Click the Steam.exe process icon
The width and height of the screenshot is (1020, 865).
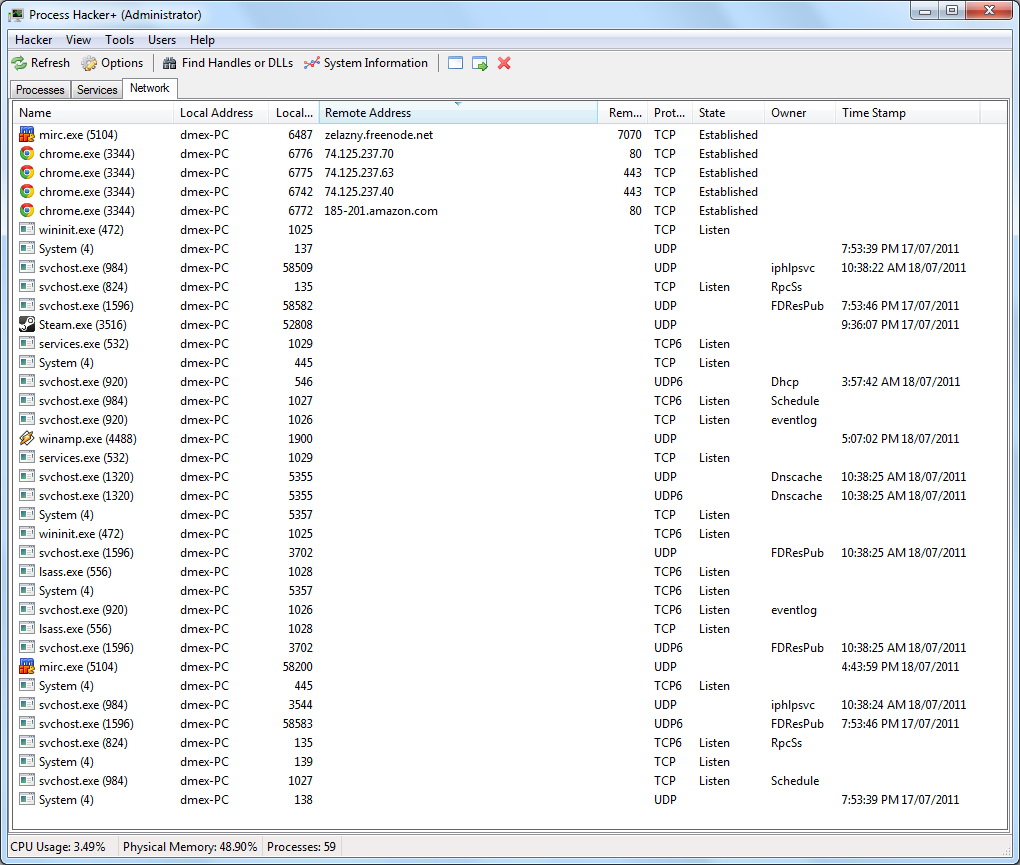pyautogui.click(x=27, y=324)
